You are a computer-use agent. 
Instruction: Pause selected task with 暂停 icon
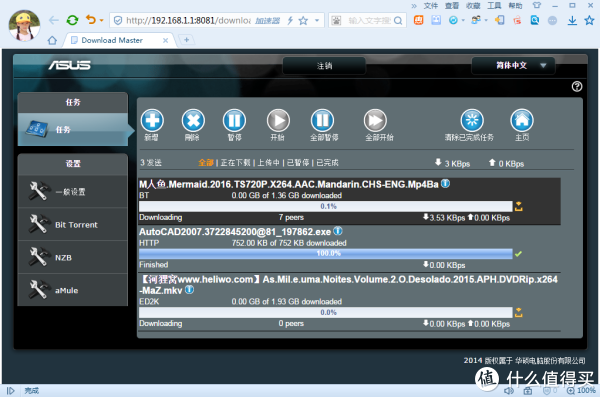(x=234, y=120)
